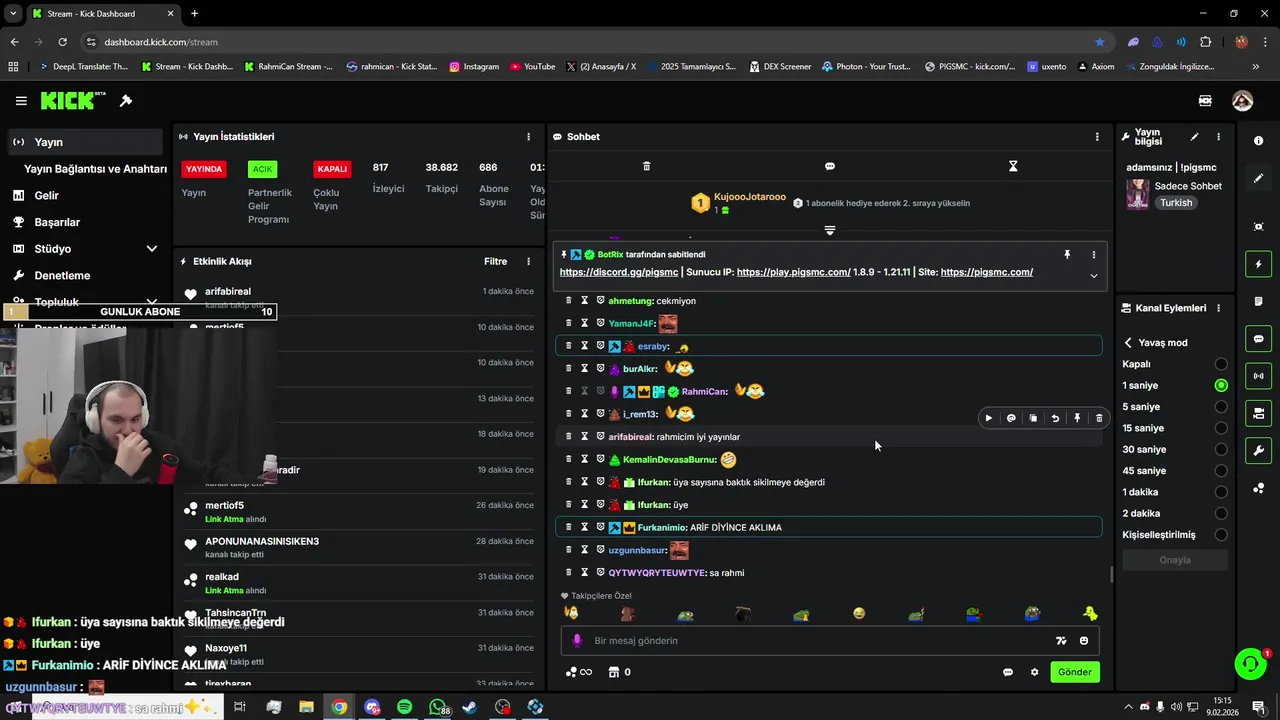
Task: Expand the pinned BotRix message chevron
Action: click(x=1093, y=276)
